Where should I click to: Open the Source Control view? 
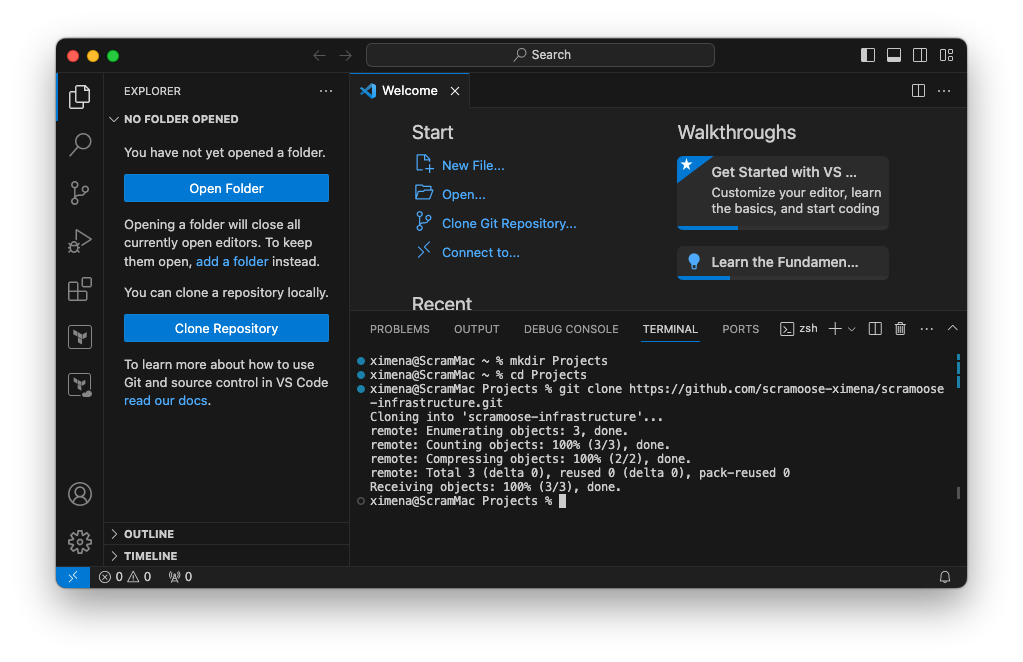click(80, 192)
